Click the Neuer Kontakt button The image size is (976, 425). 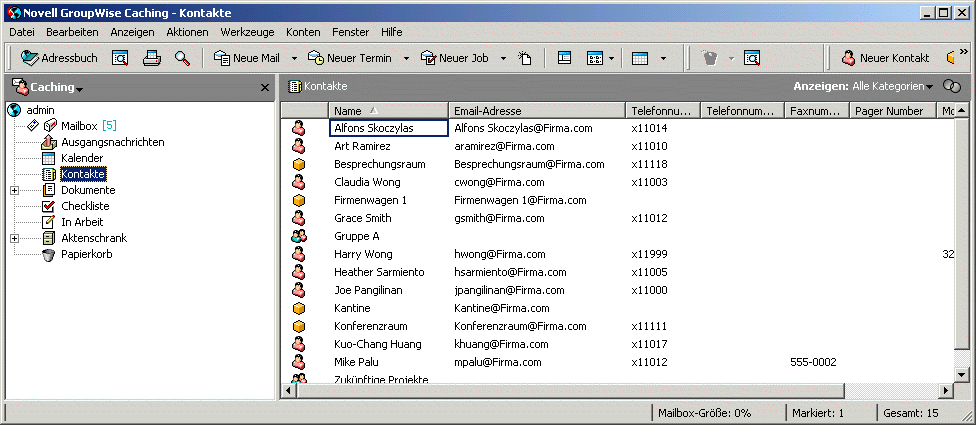click(x=885, y=58)
